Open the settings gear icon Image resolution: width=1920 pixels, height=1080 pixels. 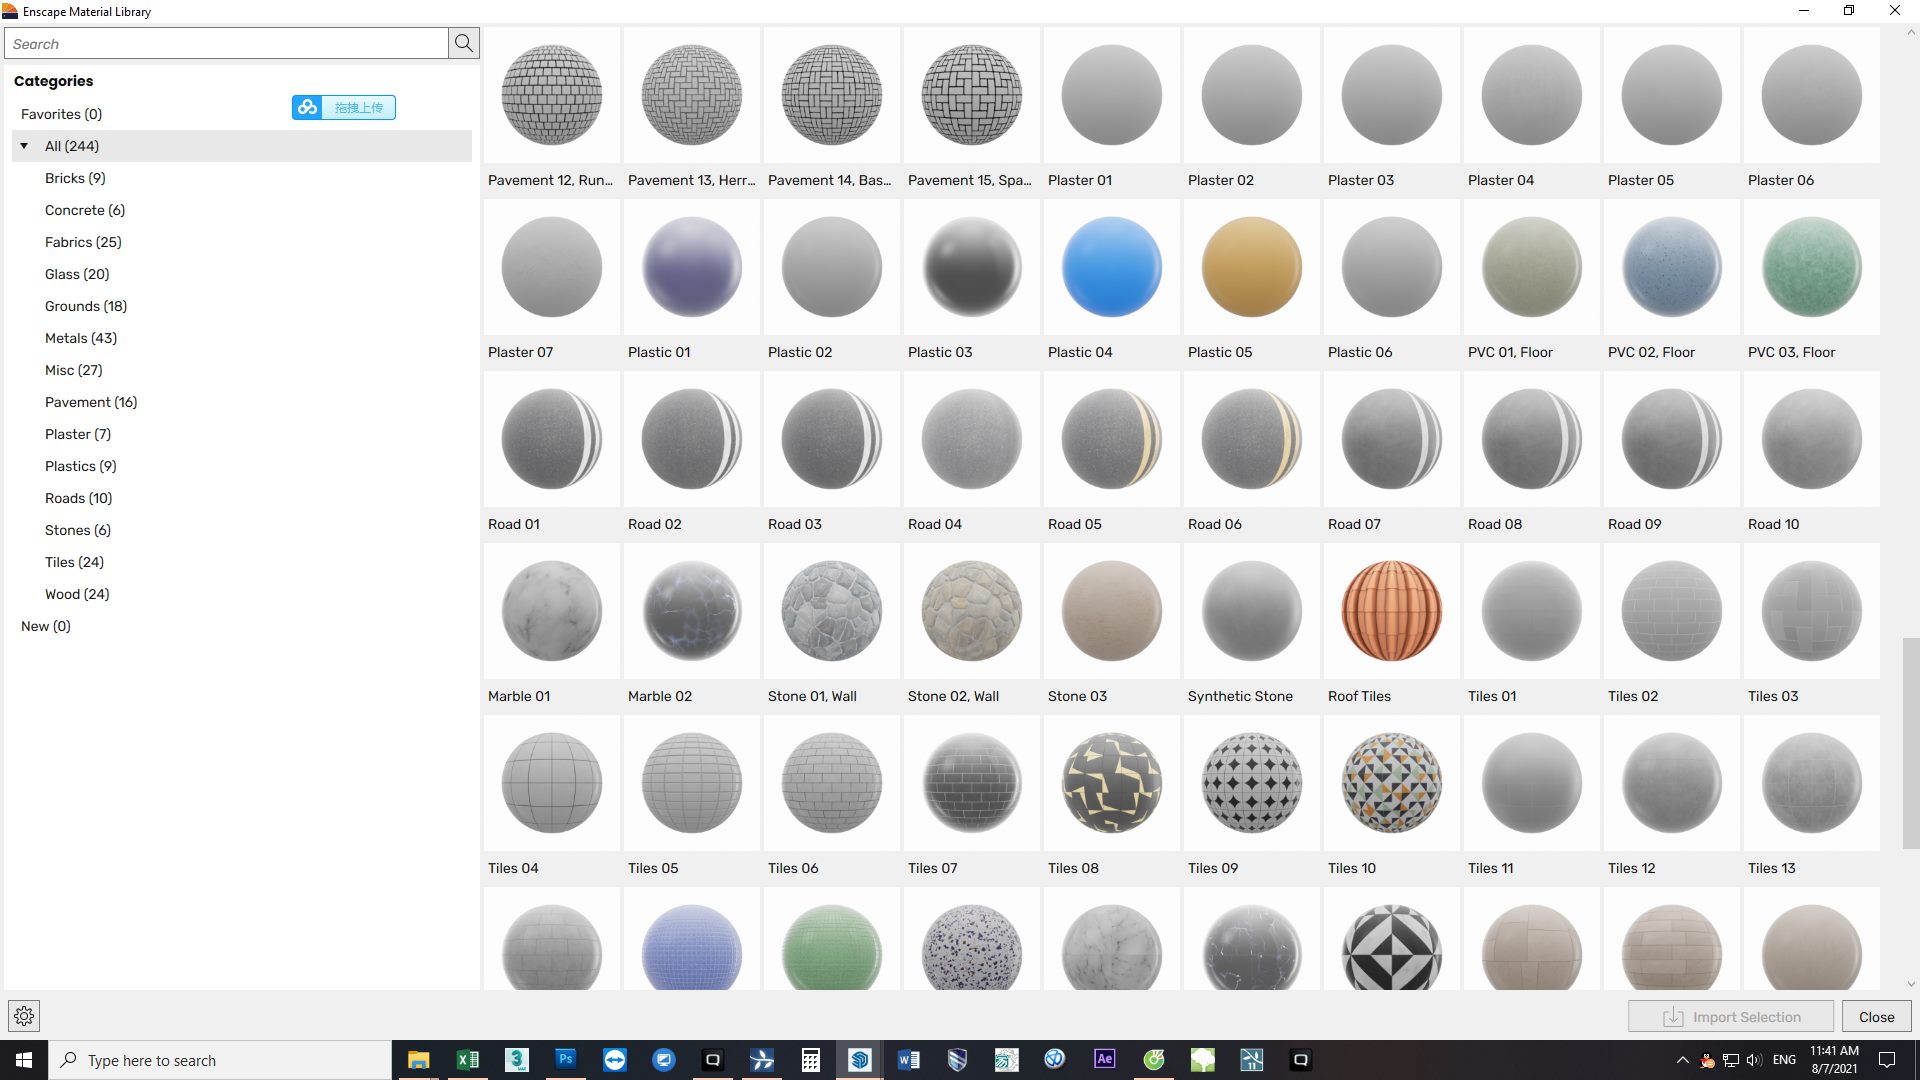[23, 1015]
